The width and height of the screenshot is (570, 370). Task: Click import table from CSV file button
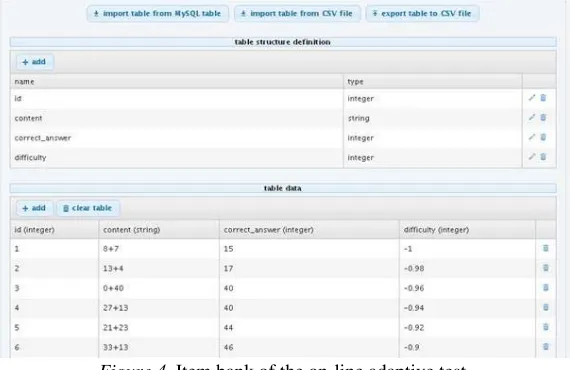(297, 14)
